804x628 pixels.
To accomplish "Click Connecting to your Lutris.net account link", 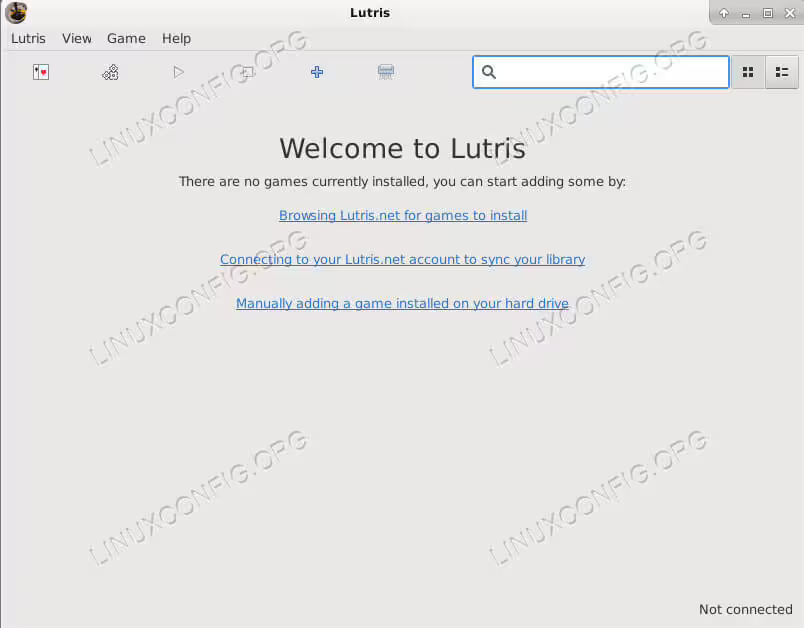I will pyautogui.click(x=403, y=259).
